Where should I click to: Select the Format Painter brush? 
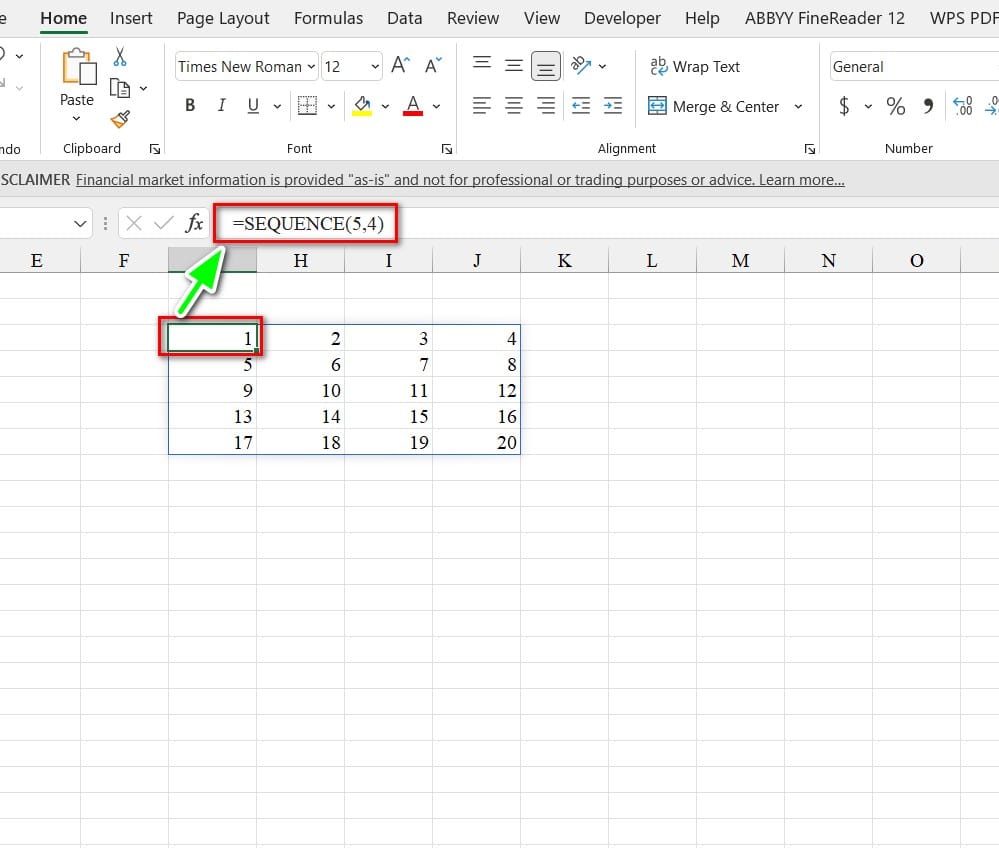tap(120, 119)
